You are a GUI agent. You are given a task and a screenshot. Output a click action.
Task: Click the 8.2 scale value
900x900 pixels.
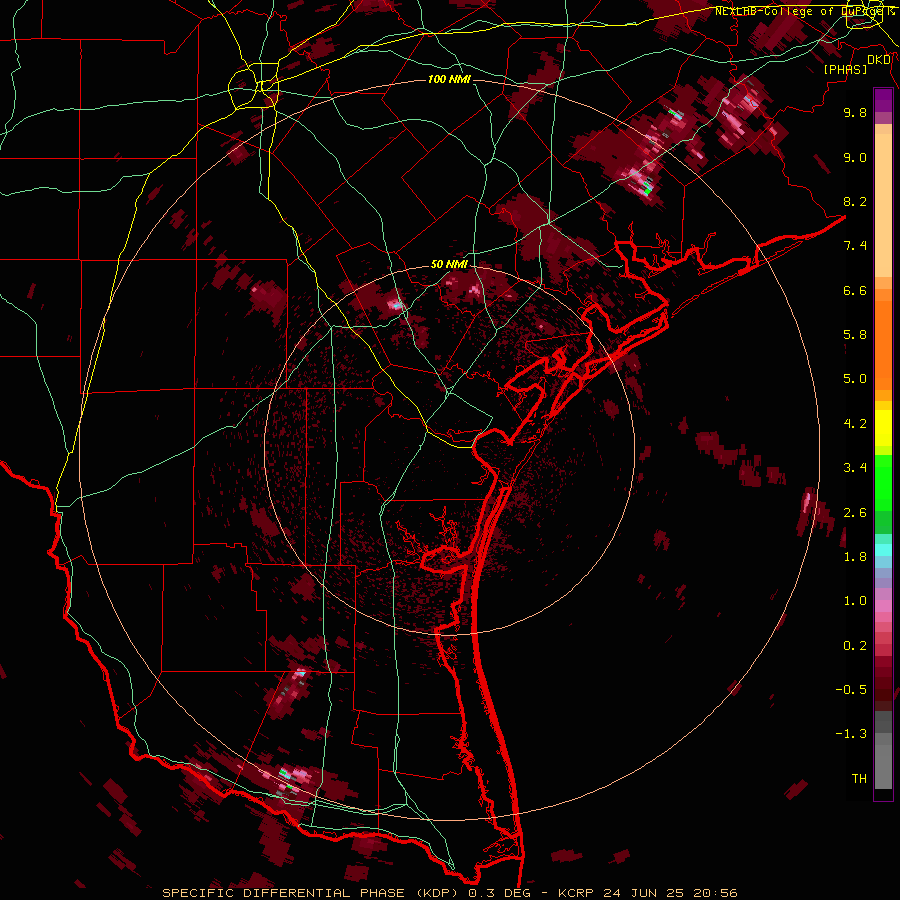(855, 201)
